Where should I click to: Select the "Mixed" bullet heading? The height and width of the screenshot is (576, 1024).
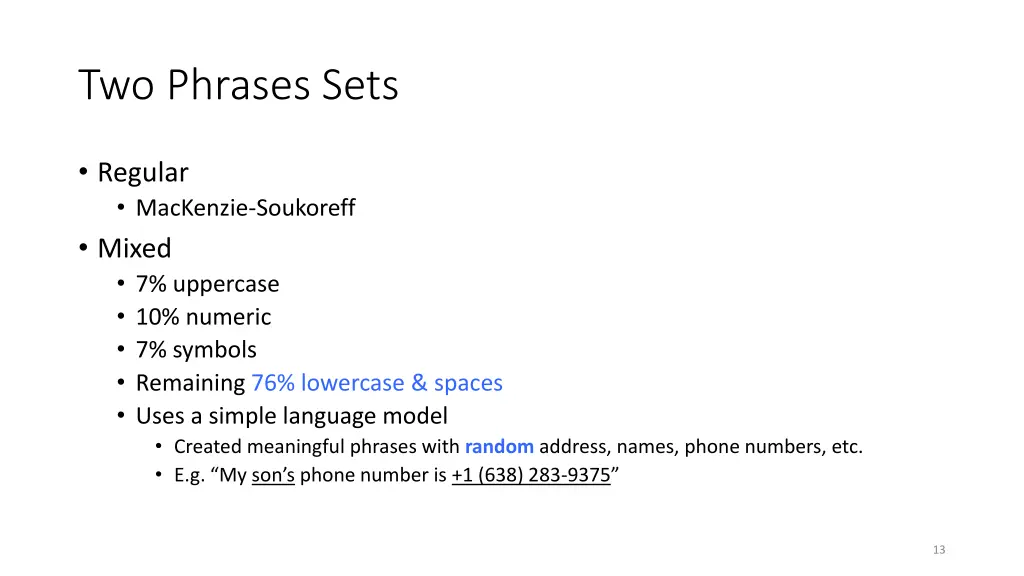135,248
